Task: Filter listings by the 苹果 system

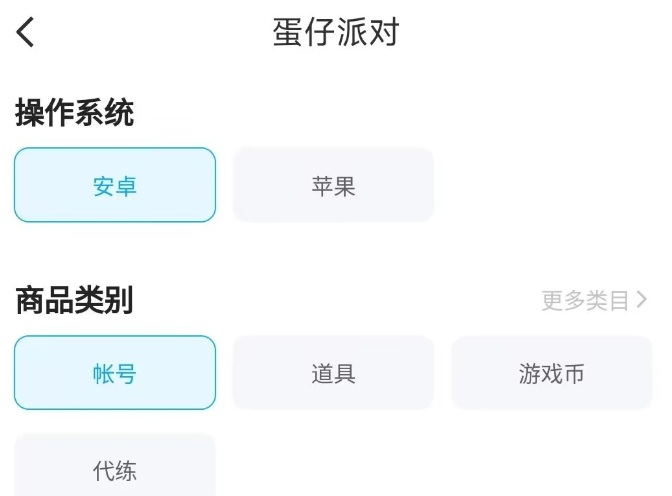Action: point(333,185)
